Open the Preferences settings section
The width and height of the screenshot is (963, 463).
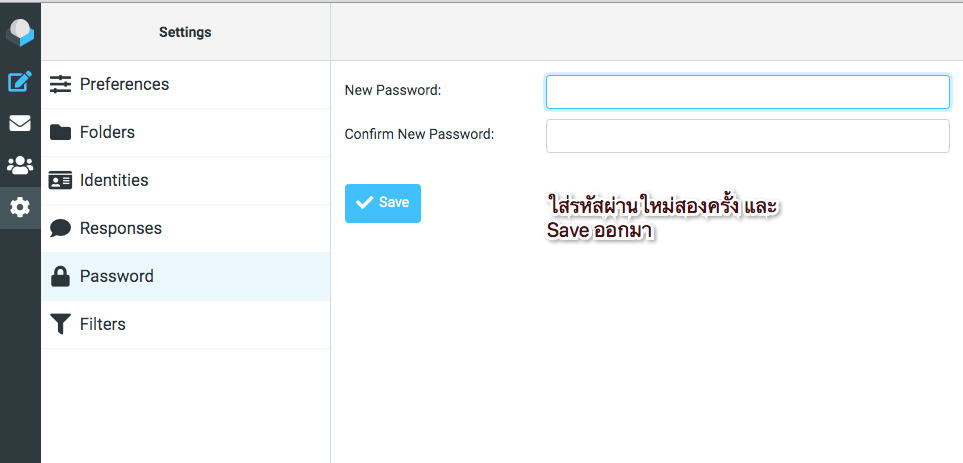click(x=124, y=84)
